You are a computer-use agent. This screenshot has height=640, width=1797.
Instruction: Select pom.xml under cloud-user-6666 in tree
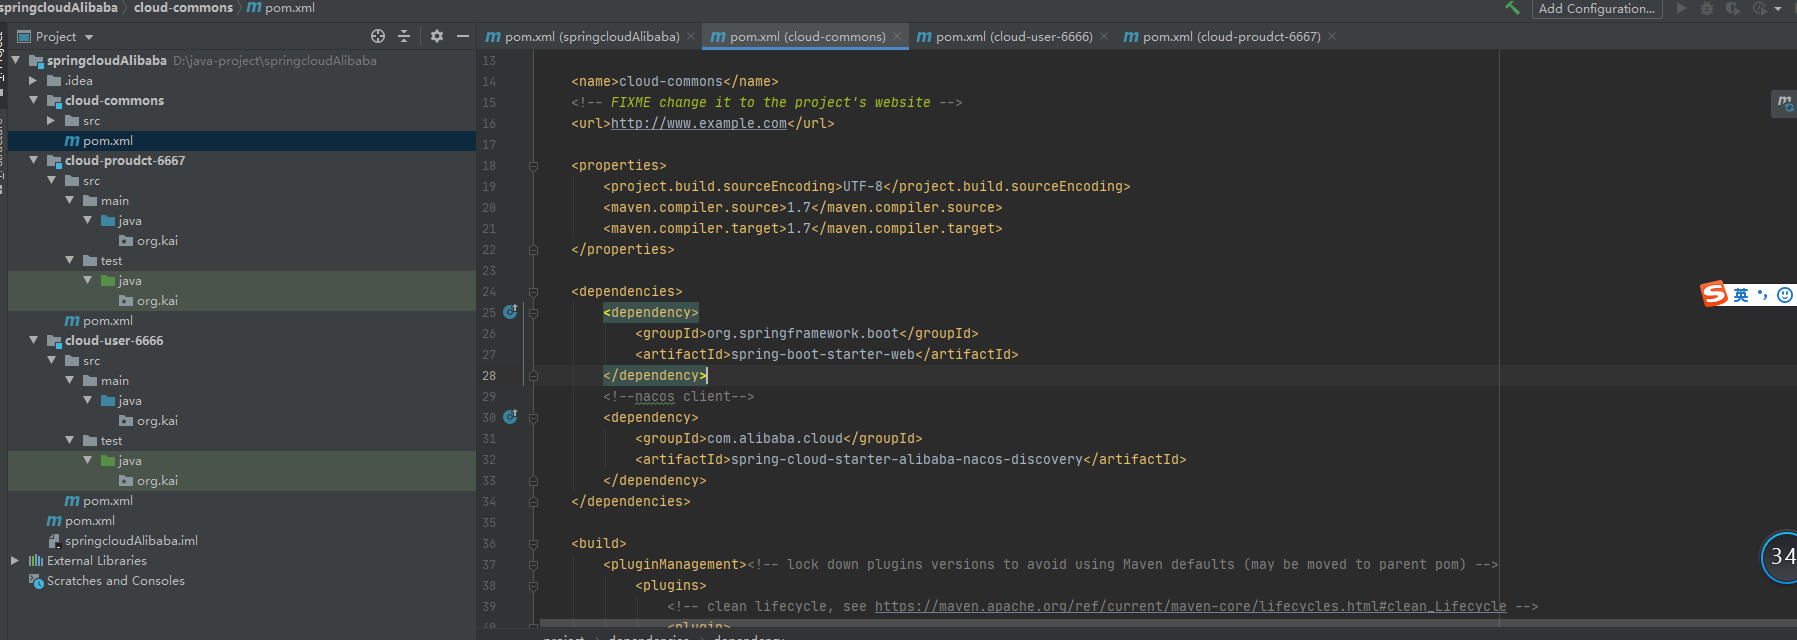coord(99,500)
